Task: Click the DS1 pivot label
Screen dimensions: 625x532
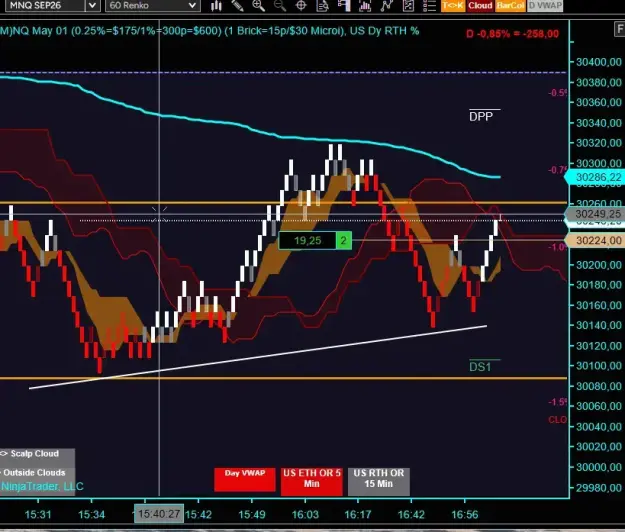Action: (480, 367)
